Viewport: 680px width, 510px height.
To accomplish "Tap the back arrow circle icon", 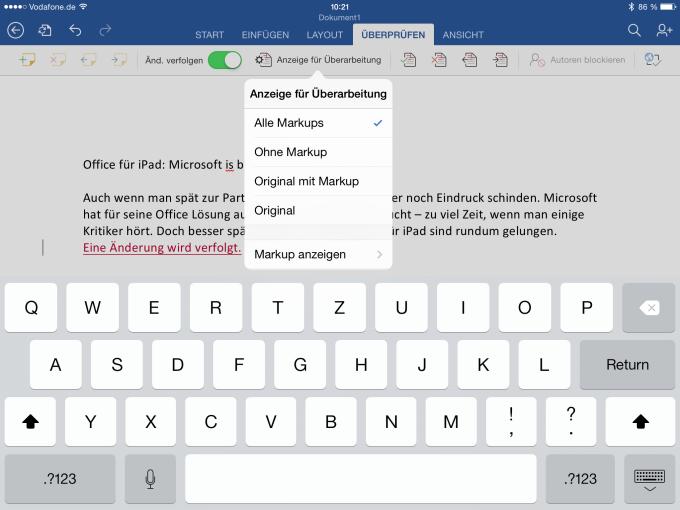I will (x=16, y=30).
